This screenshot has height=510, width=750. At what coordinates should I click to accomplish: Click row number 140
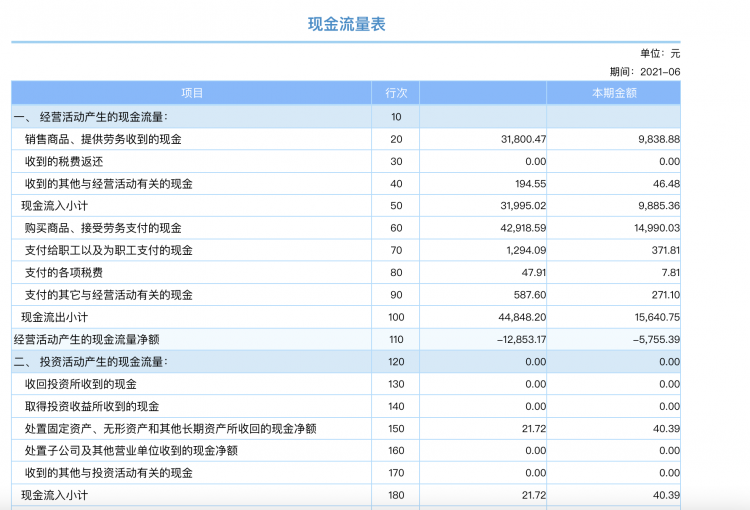396,406
